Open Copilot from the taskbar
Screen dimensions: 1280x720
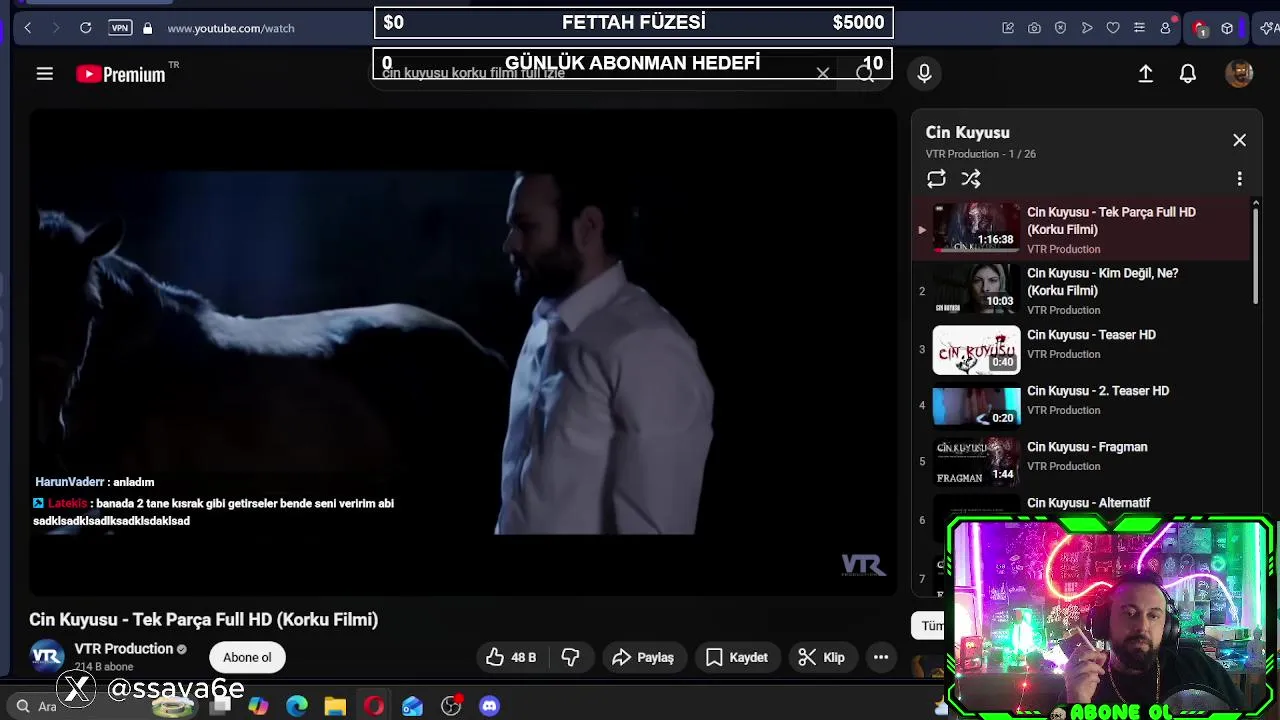tap(258, 706)
